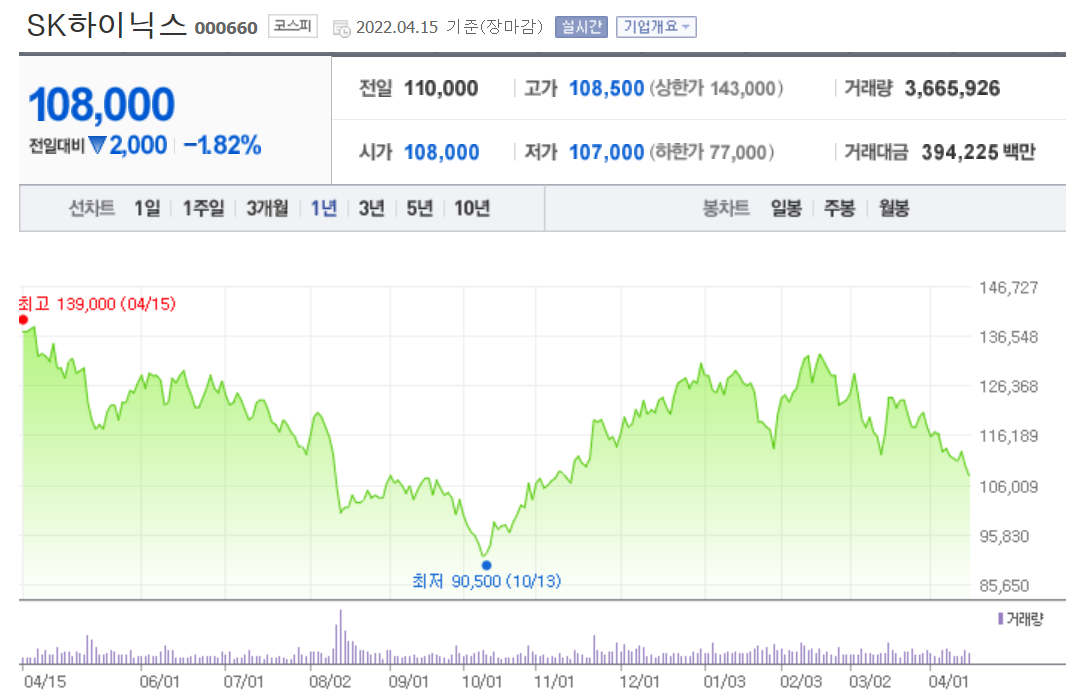Click the 04/01 x-axis date label
Image resolution: width=1066 pixels, height=694 pixels.
click(949, 681)
